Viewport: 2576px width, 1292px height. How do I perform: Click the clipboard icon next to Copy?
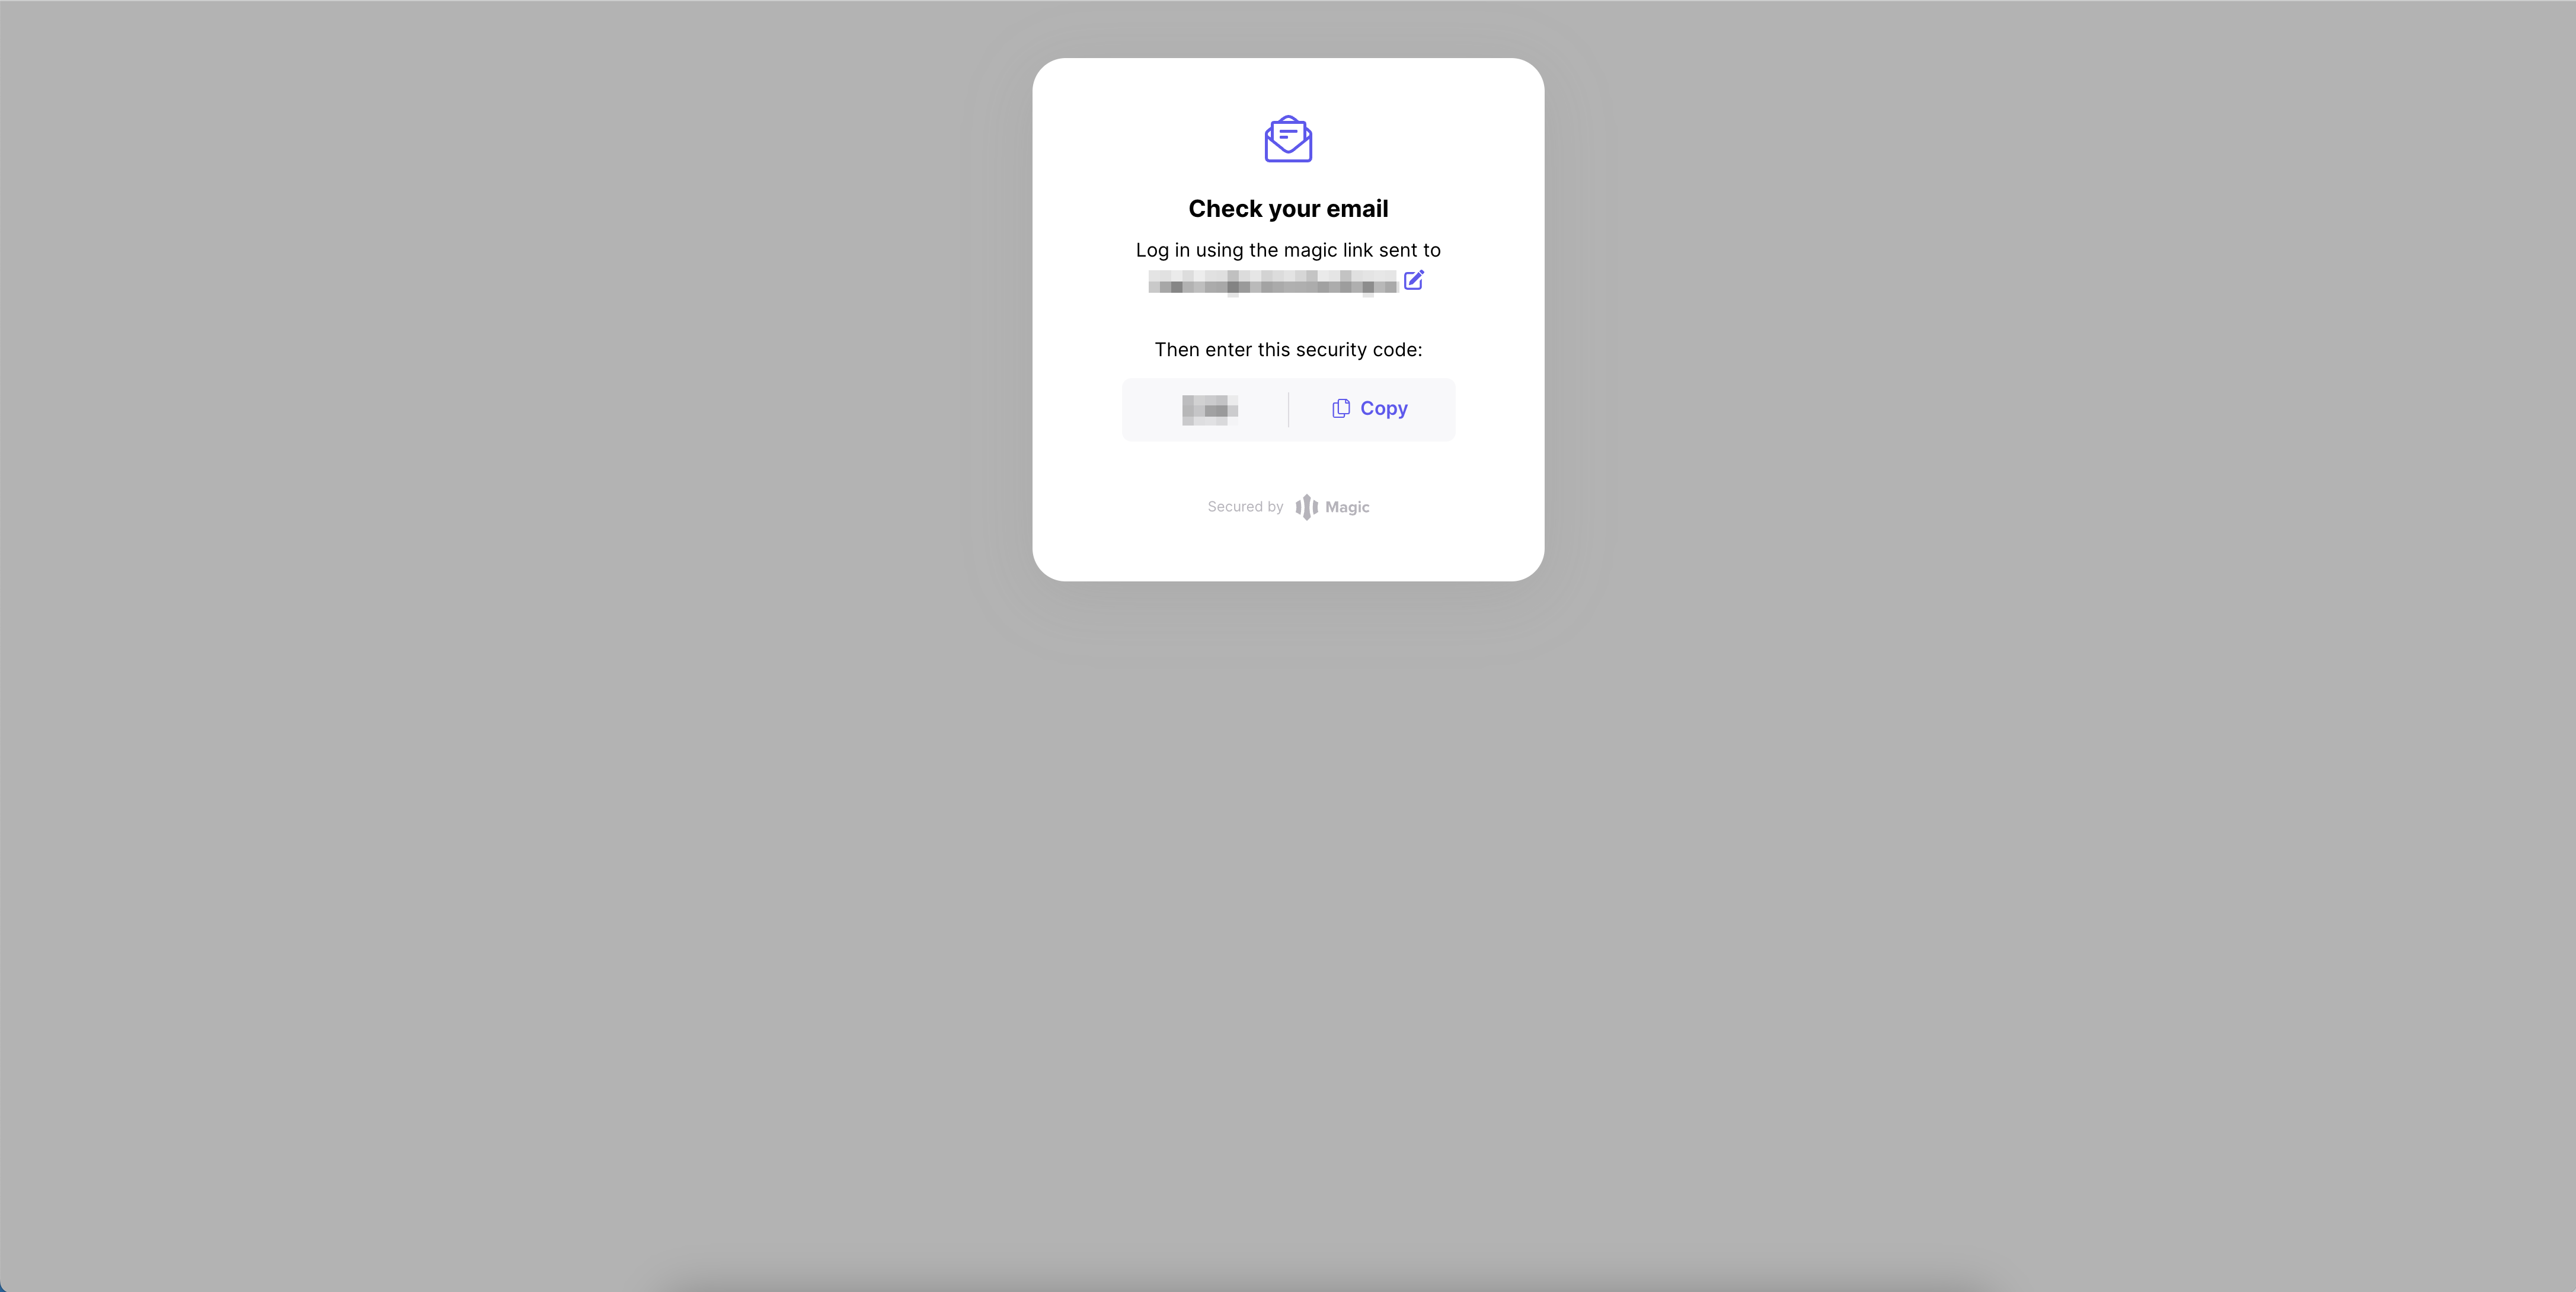(x=1341, y=408)
